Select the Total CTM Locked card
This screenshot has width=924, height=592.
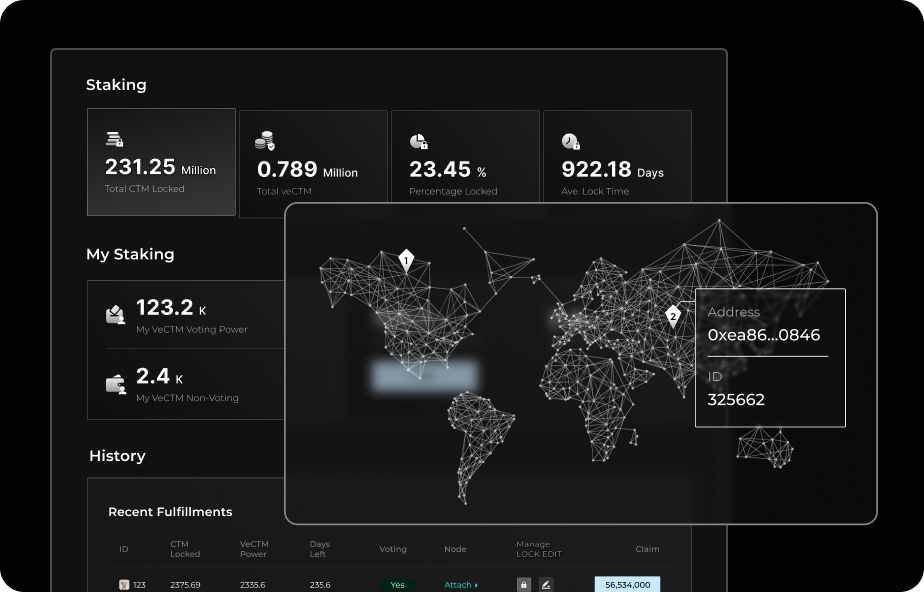(161, 162)
